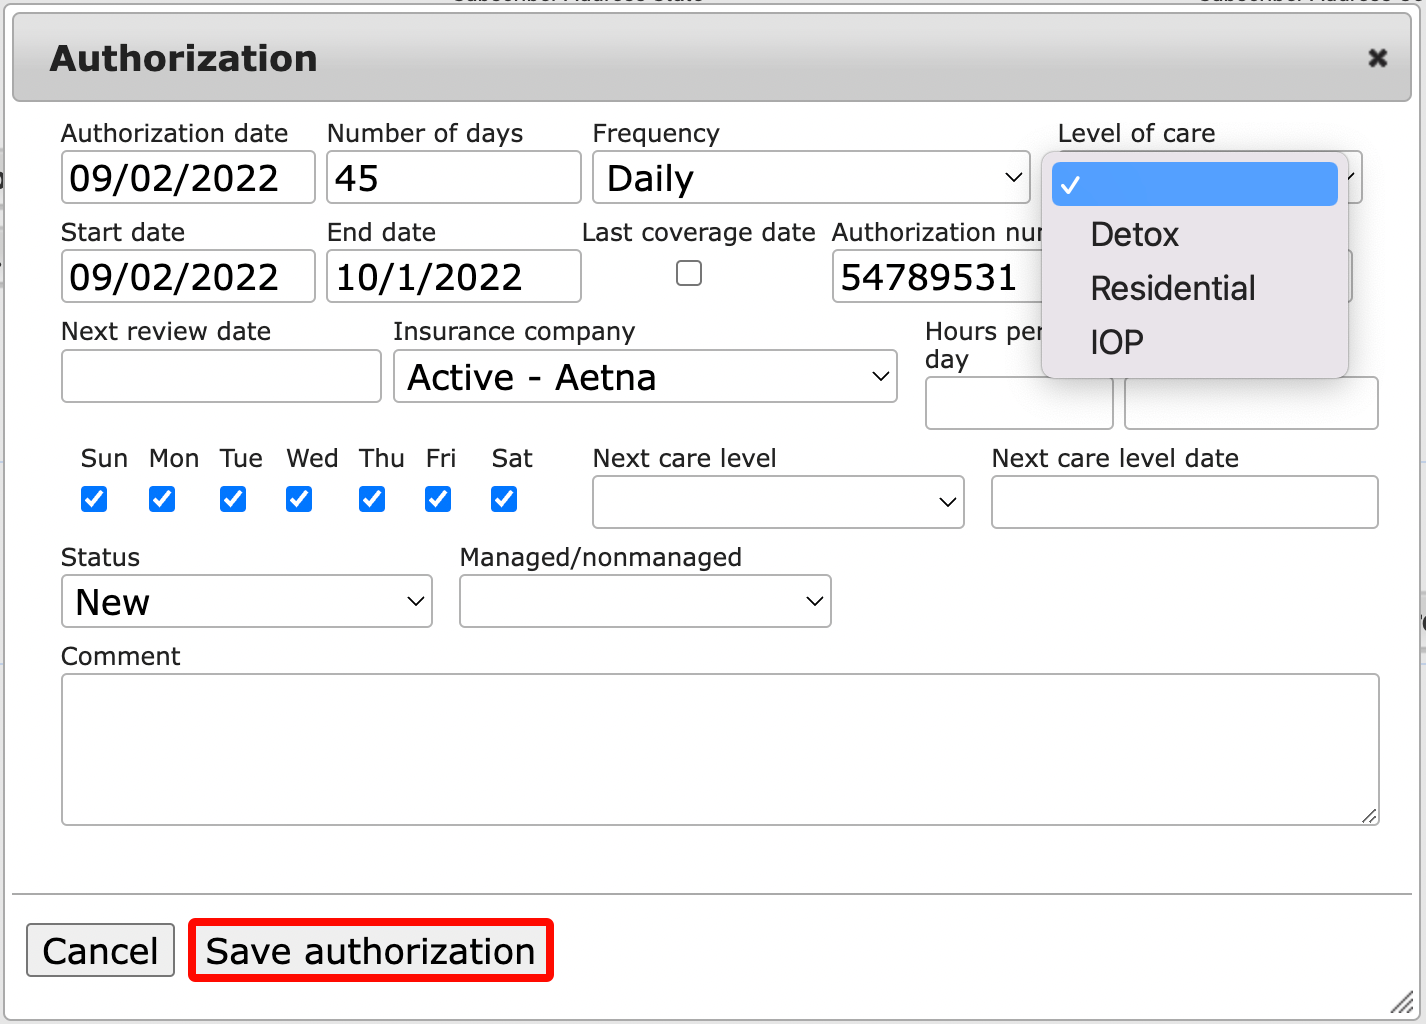
Task: Click the comment box resize handle
Action: pyautogui.click(x=1369, y=816)
